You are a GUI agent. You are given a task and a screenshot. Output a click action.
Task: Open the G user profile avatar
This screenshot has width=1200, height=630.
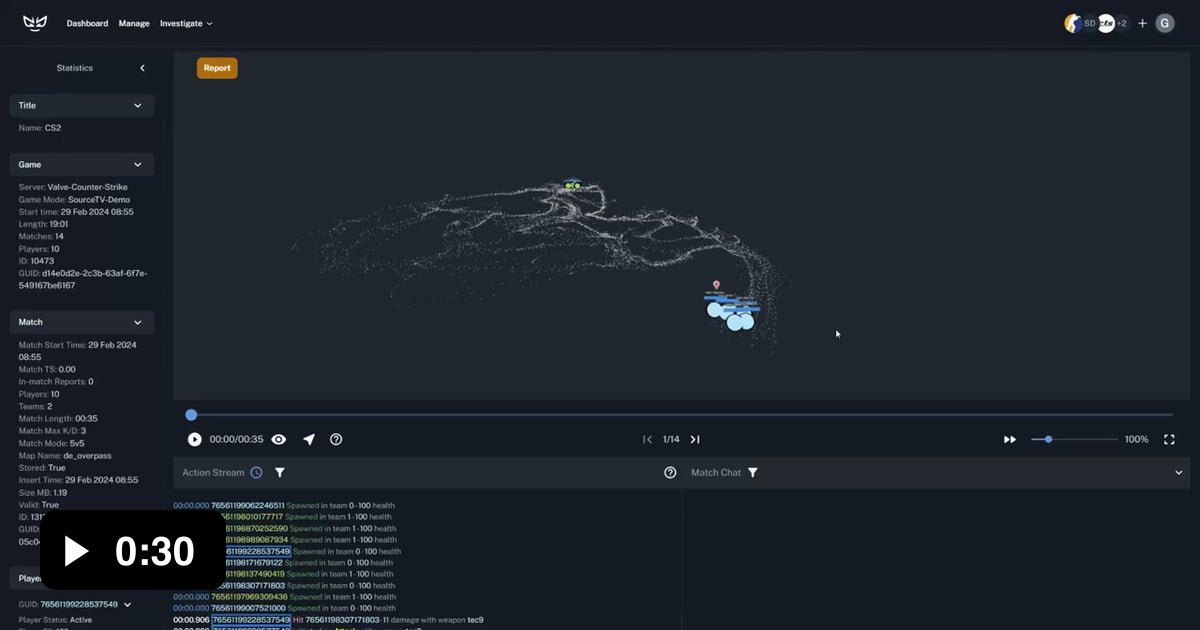point(1165,23)
